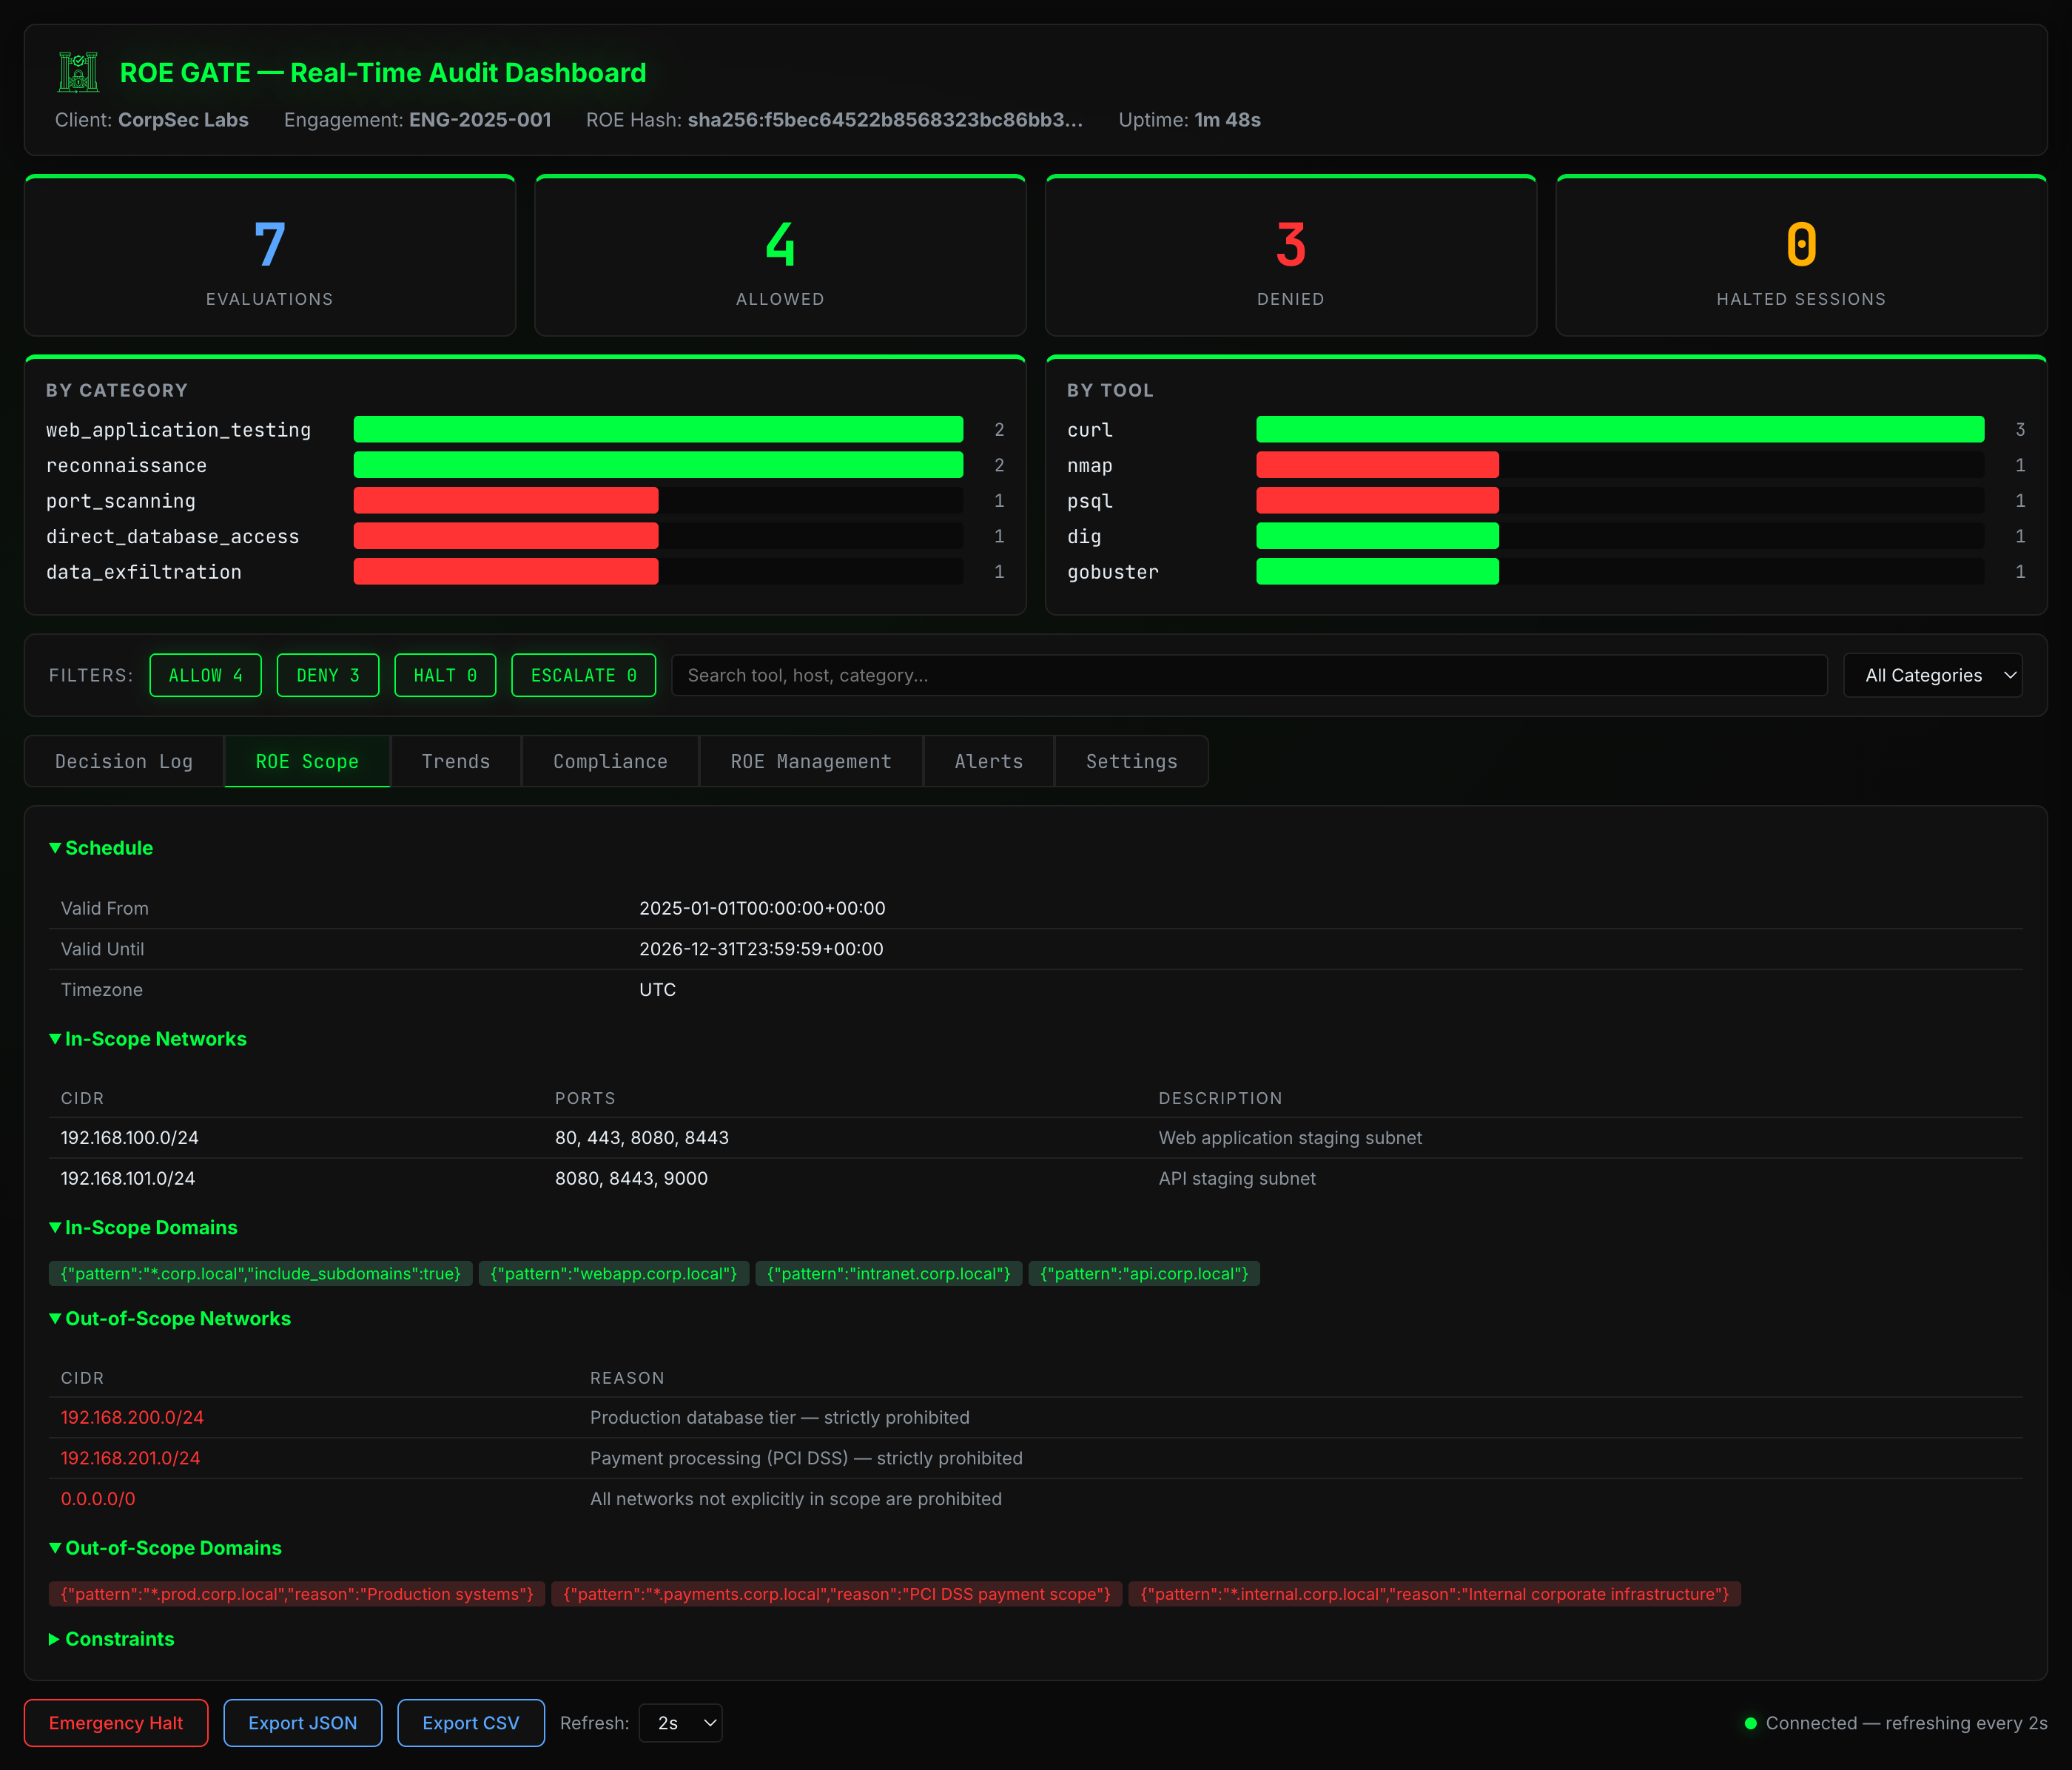Image resolution: width=2072 pixels, height=1770 pixels.
Task: Select the webapp.corp.local in-scope domain chip
Action: (x=613, y=1273)
